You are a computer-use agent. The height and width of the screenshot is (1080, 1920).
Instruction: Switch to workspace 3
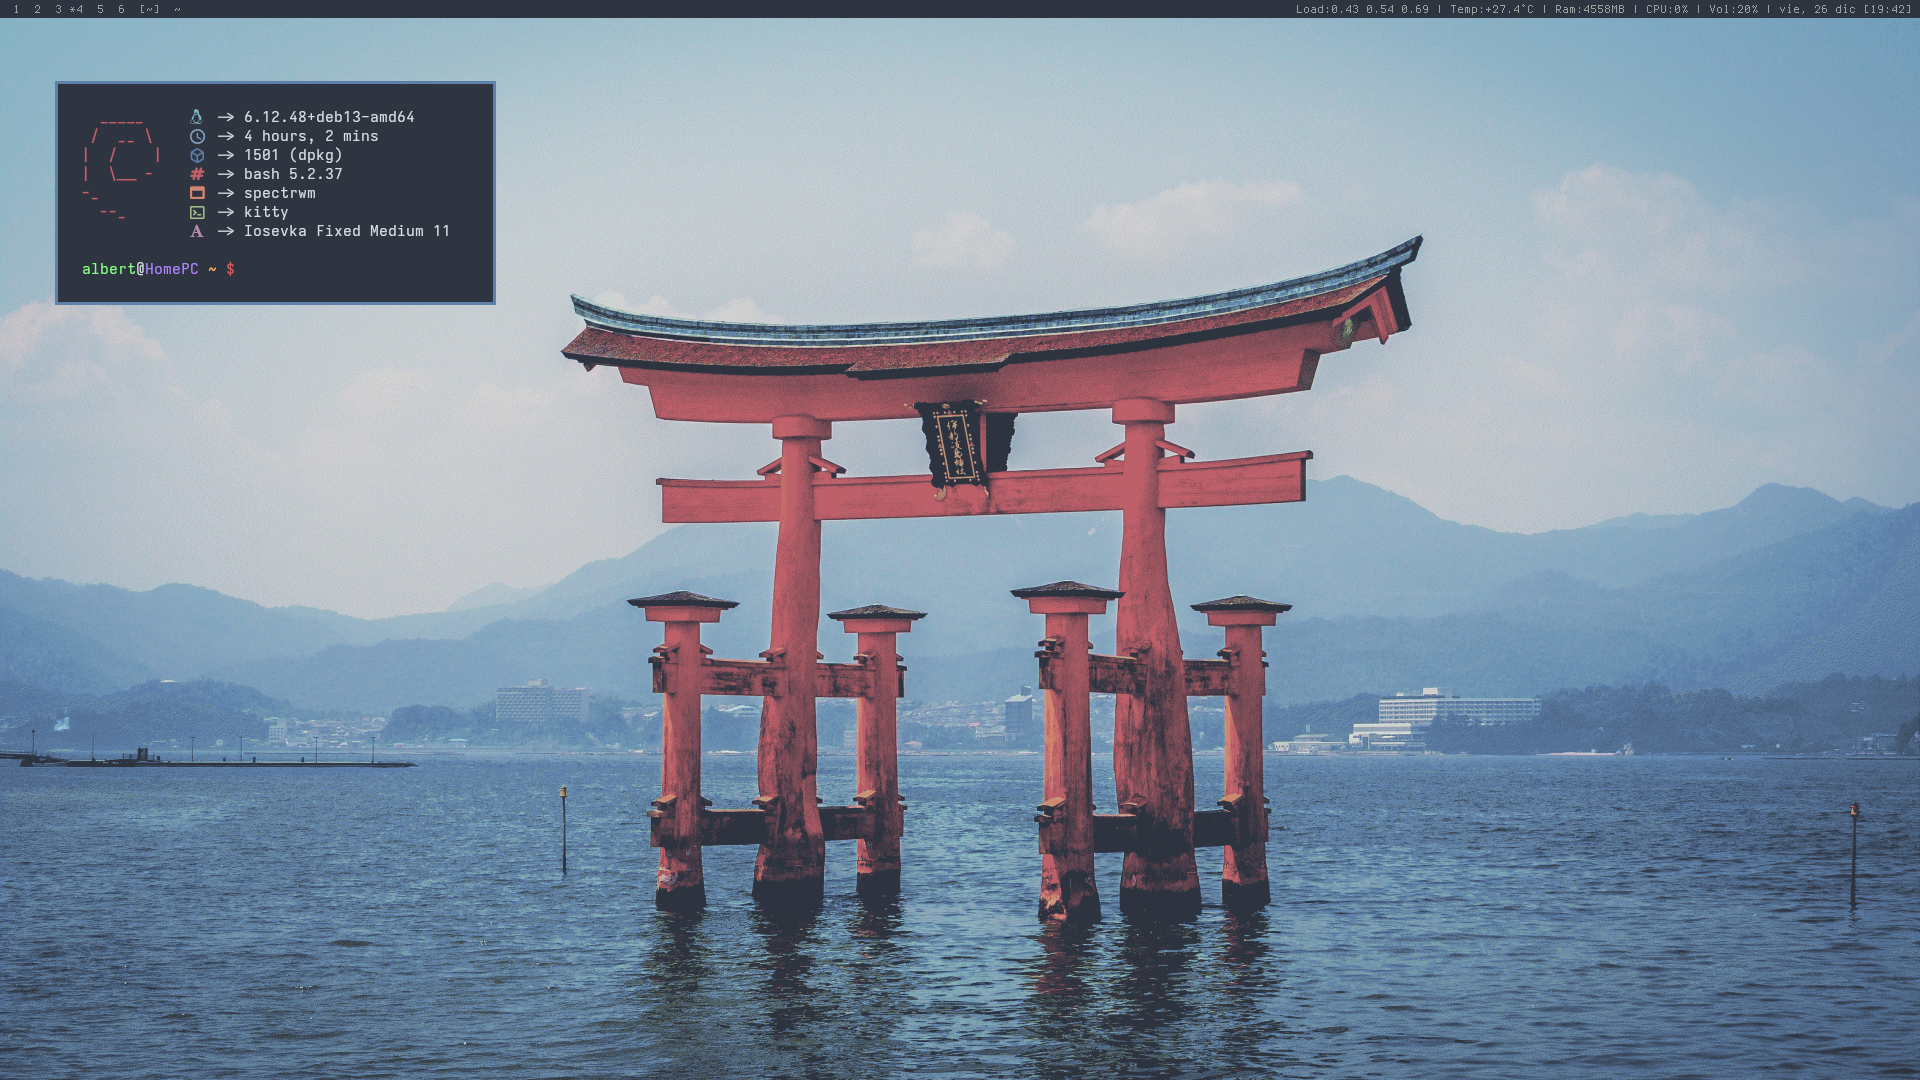click(x=58, y=9)
